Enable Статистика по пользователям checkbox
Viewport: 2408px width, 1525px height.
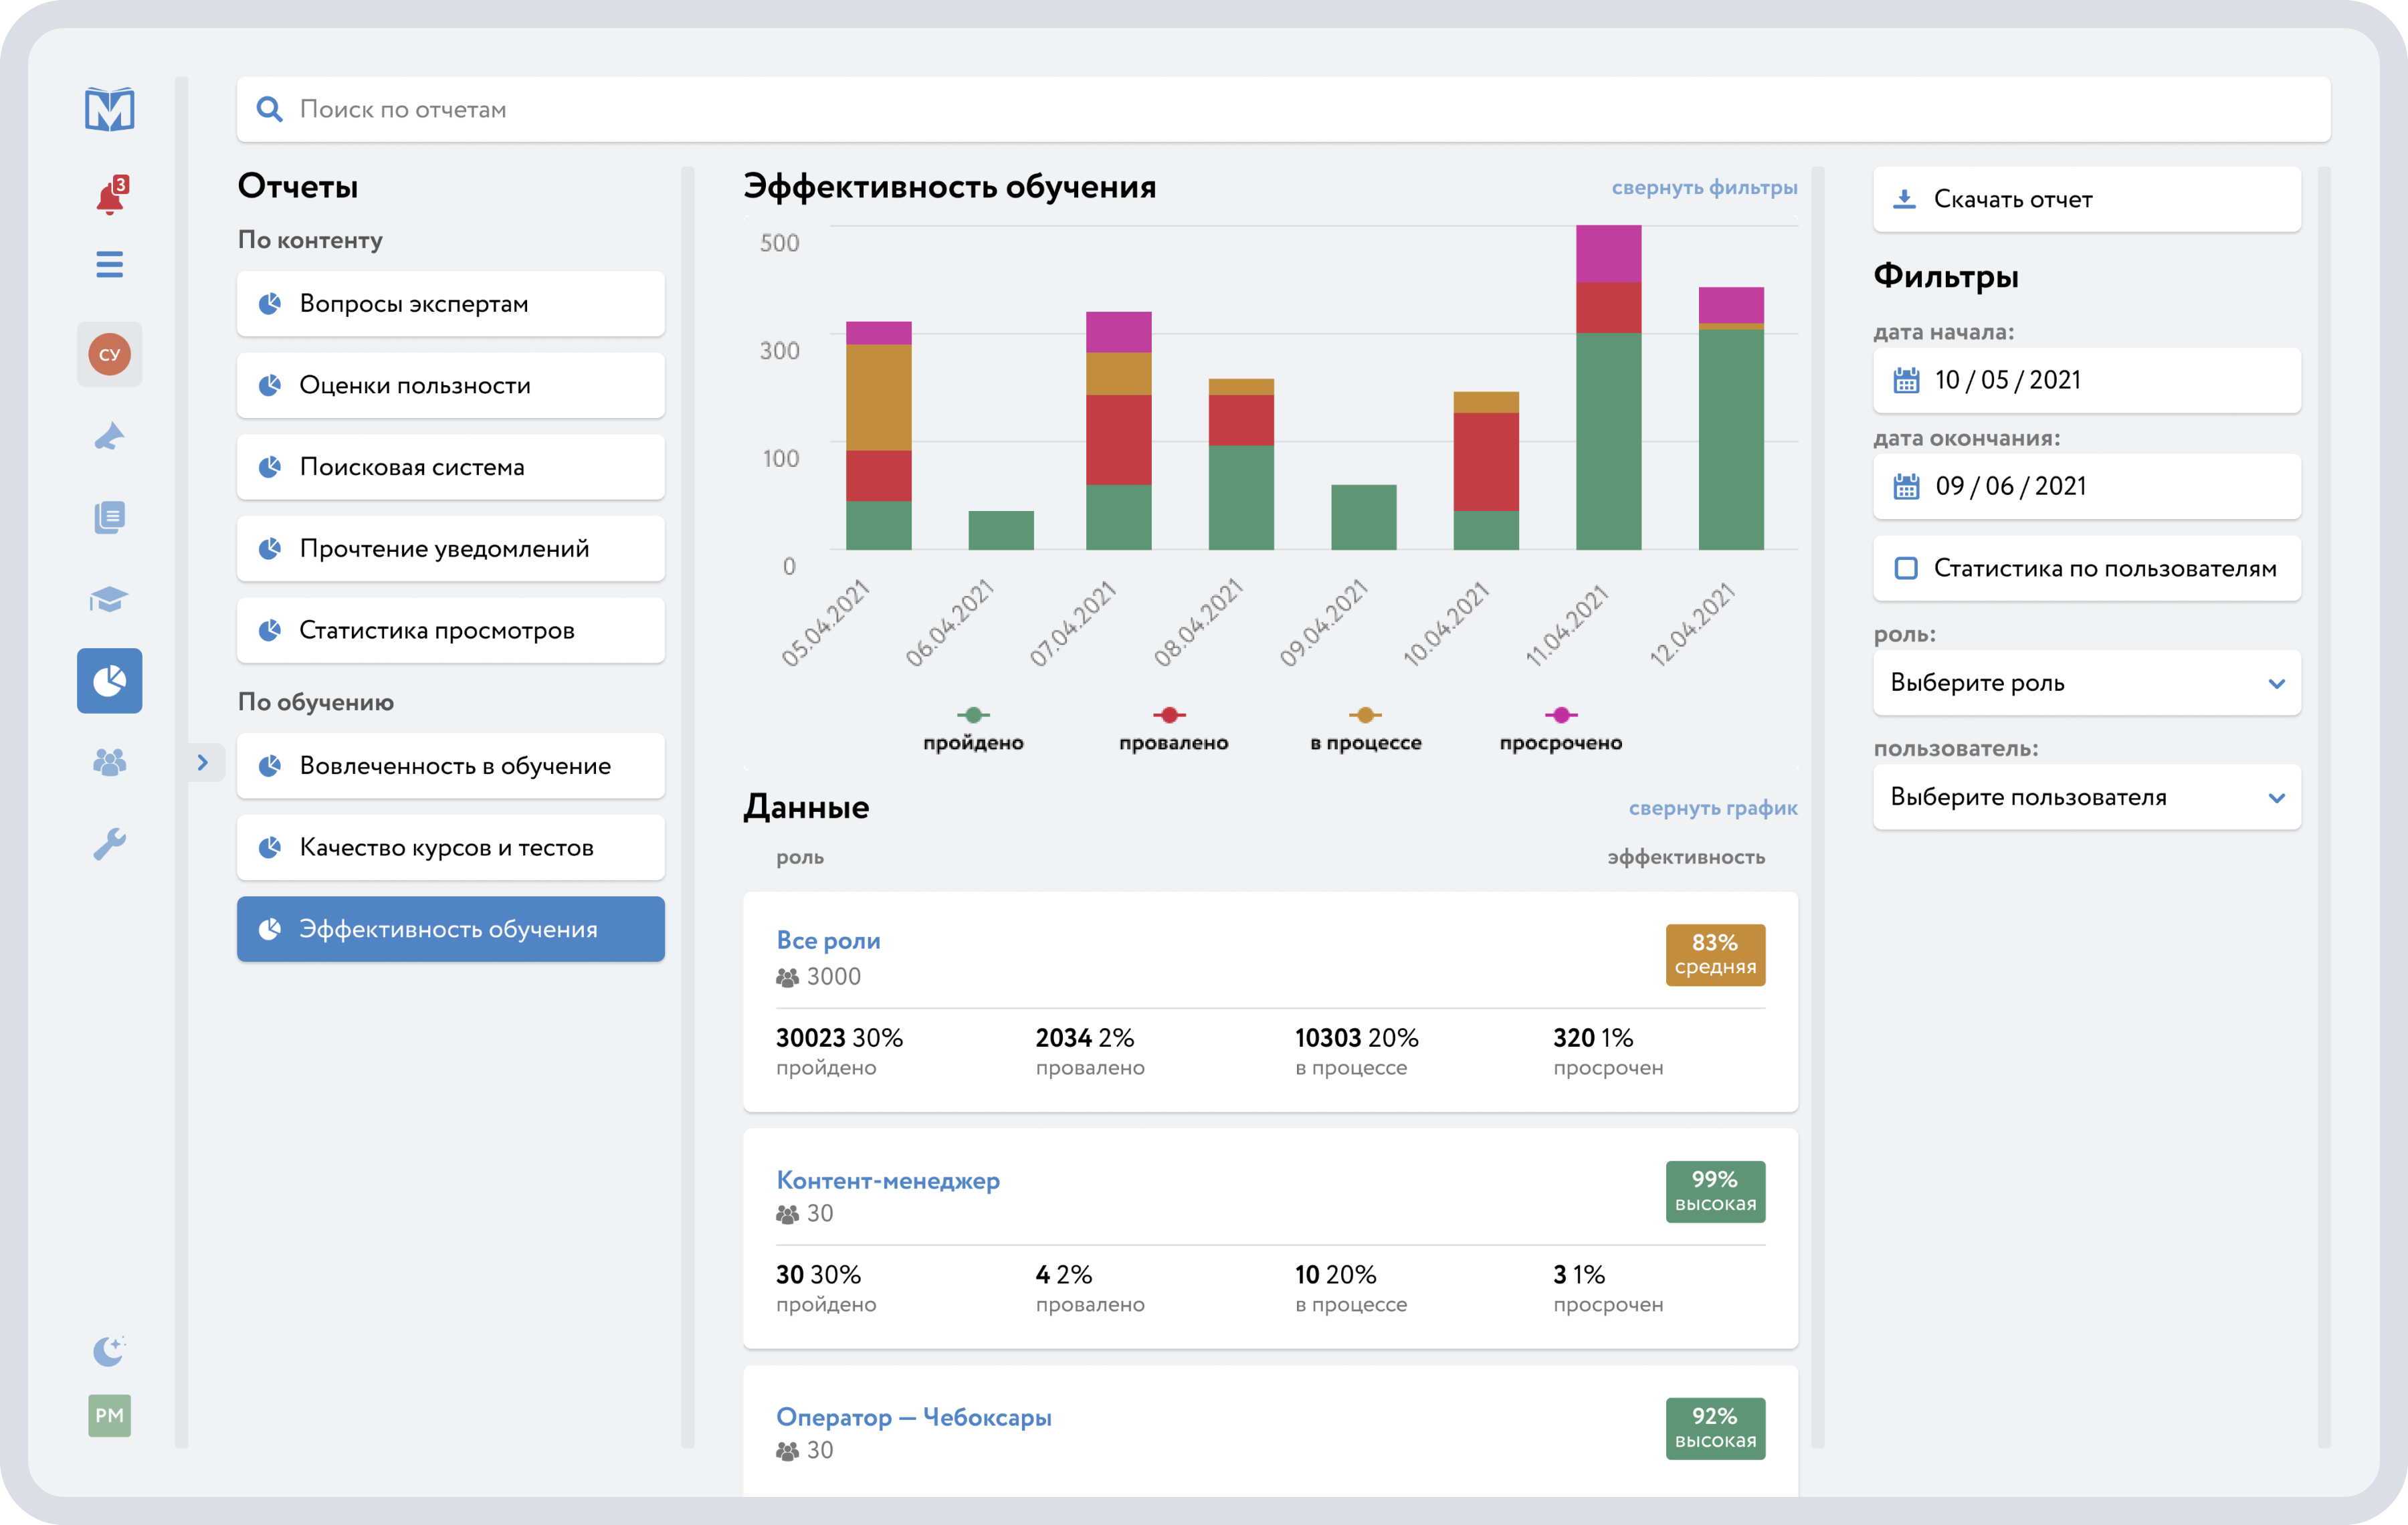pos(1906,568)
